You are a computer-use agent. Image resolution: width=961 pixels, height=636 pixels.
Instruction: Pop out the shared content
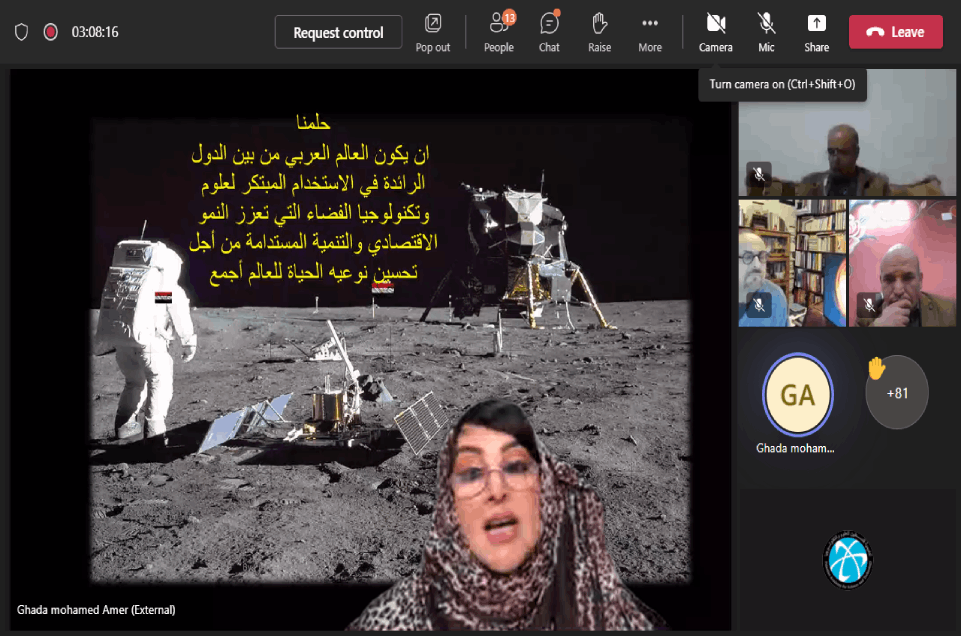click(433, 32)
